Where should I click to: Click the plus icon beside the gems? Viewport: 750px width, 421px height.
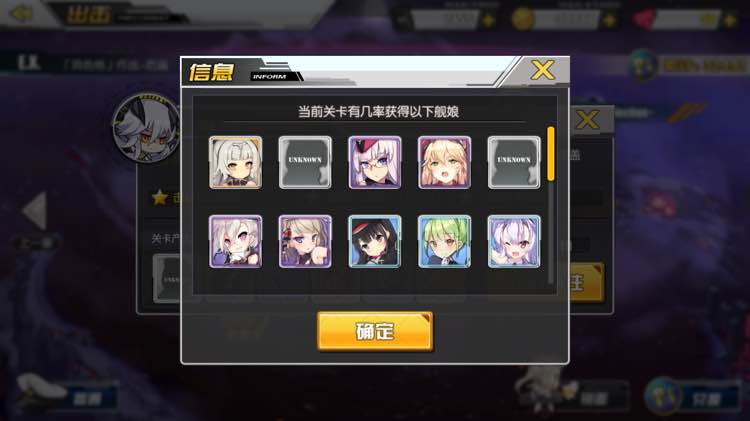click(x=729, y=21)
